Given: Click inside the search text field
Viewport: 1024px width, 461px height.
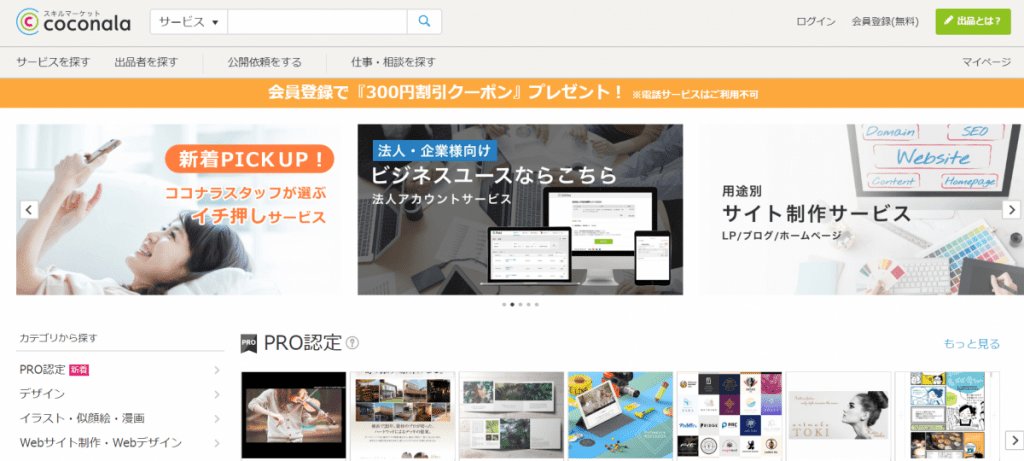Looking at the screenshot, I should [x=317, y=21].
